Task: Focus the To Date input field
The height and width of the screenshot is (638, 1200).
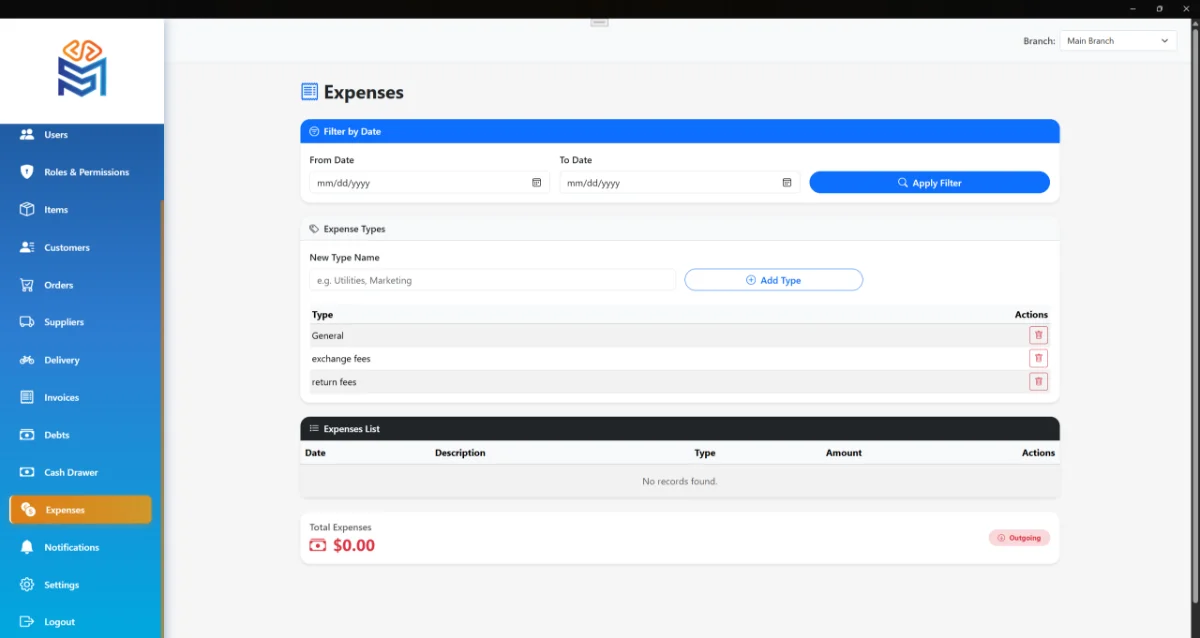Action: [x=679, y=183]
